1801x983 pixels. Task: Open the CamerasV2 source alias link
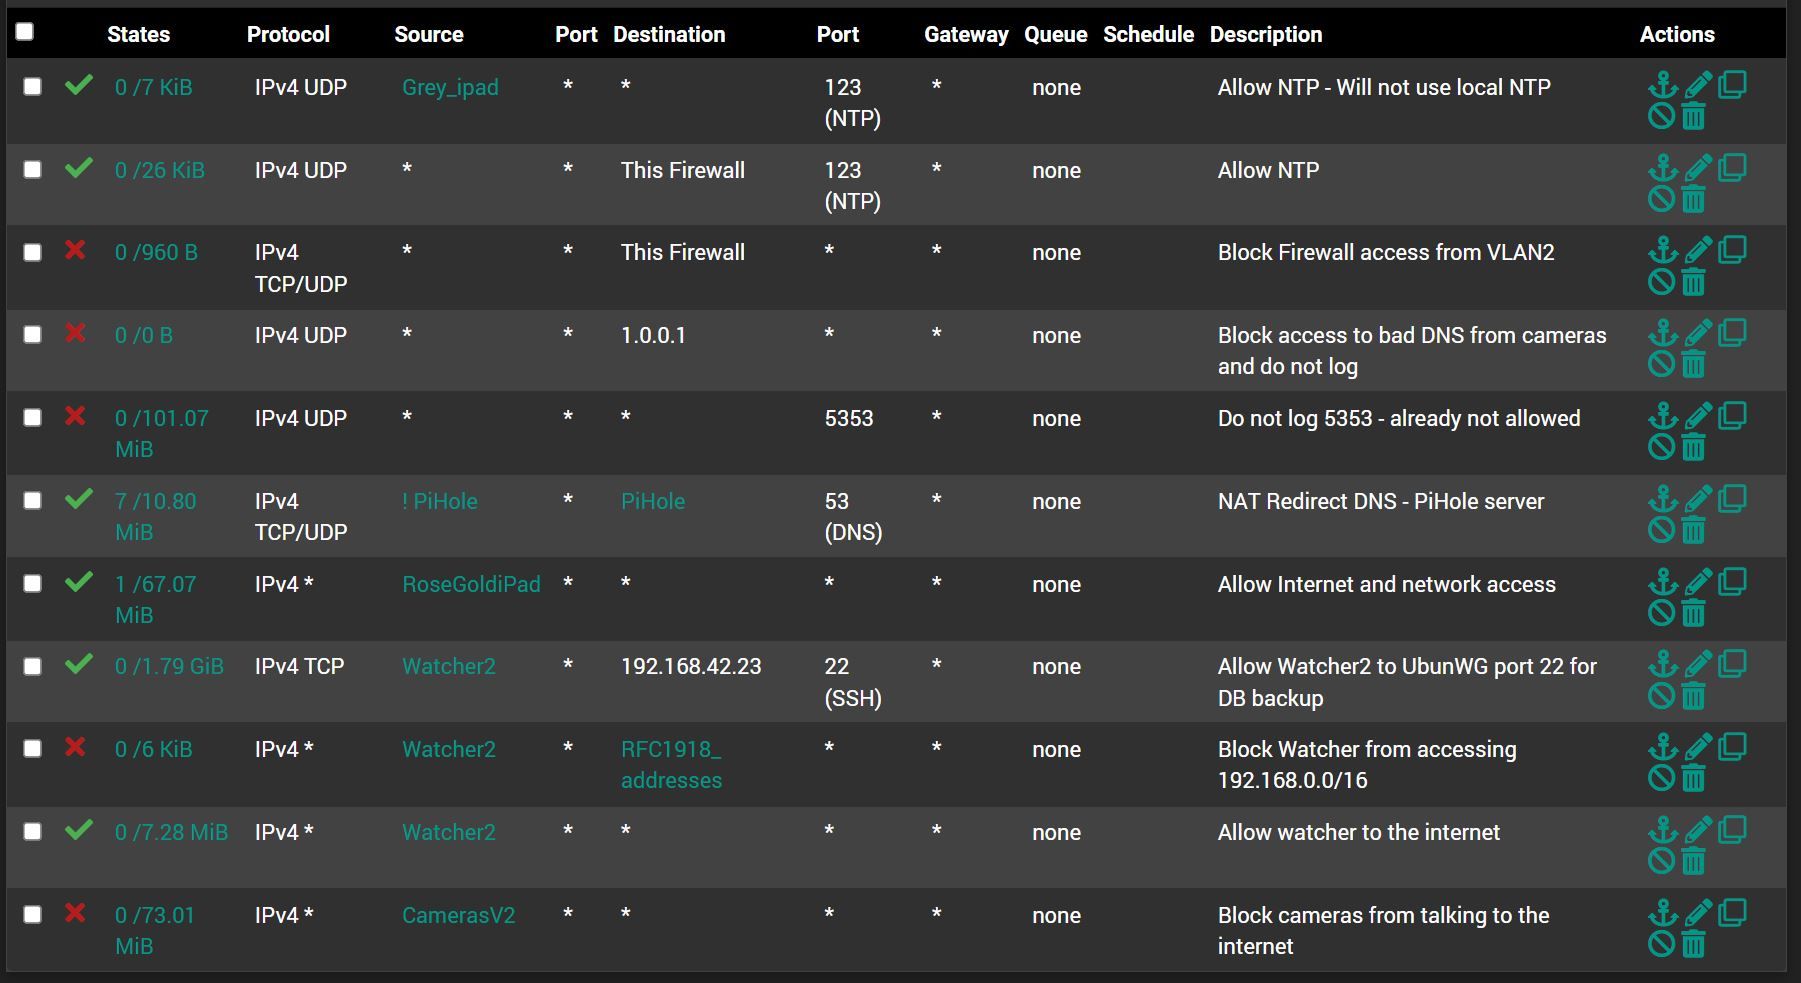[458, 915]
